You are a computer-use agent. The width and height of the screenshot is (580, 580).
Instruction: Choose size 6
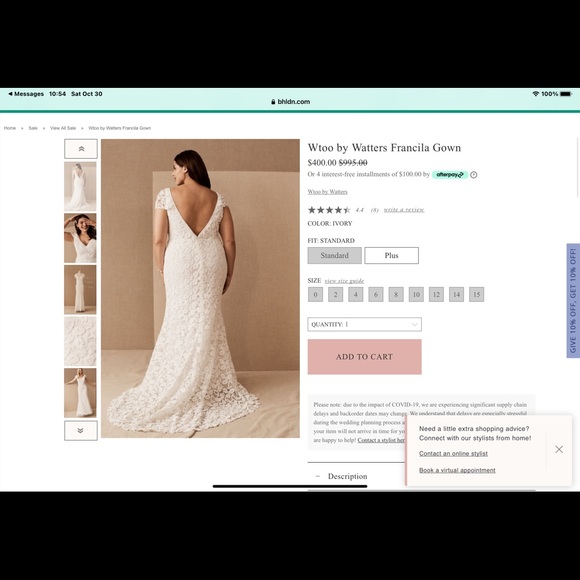(x=376, y=294)
